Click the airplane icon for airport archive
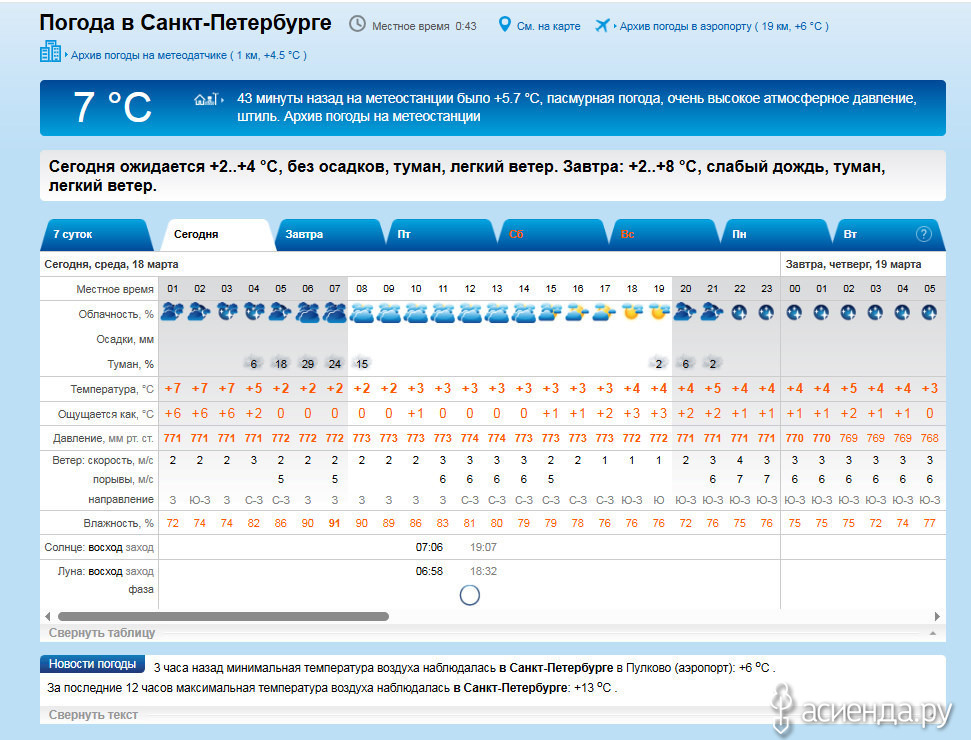This screenshot has width=971, height=740. coord(602,25)
